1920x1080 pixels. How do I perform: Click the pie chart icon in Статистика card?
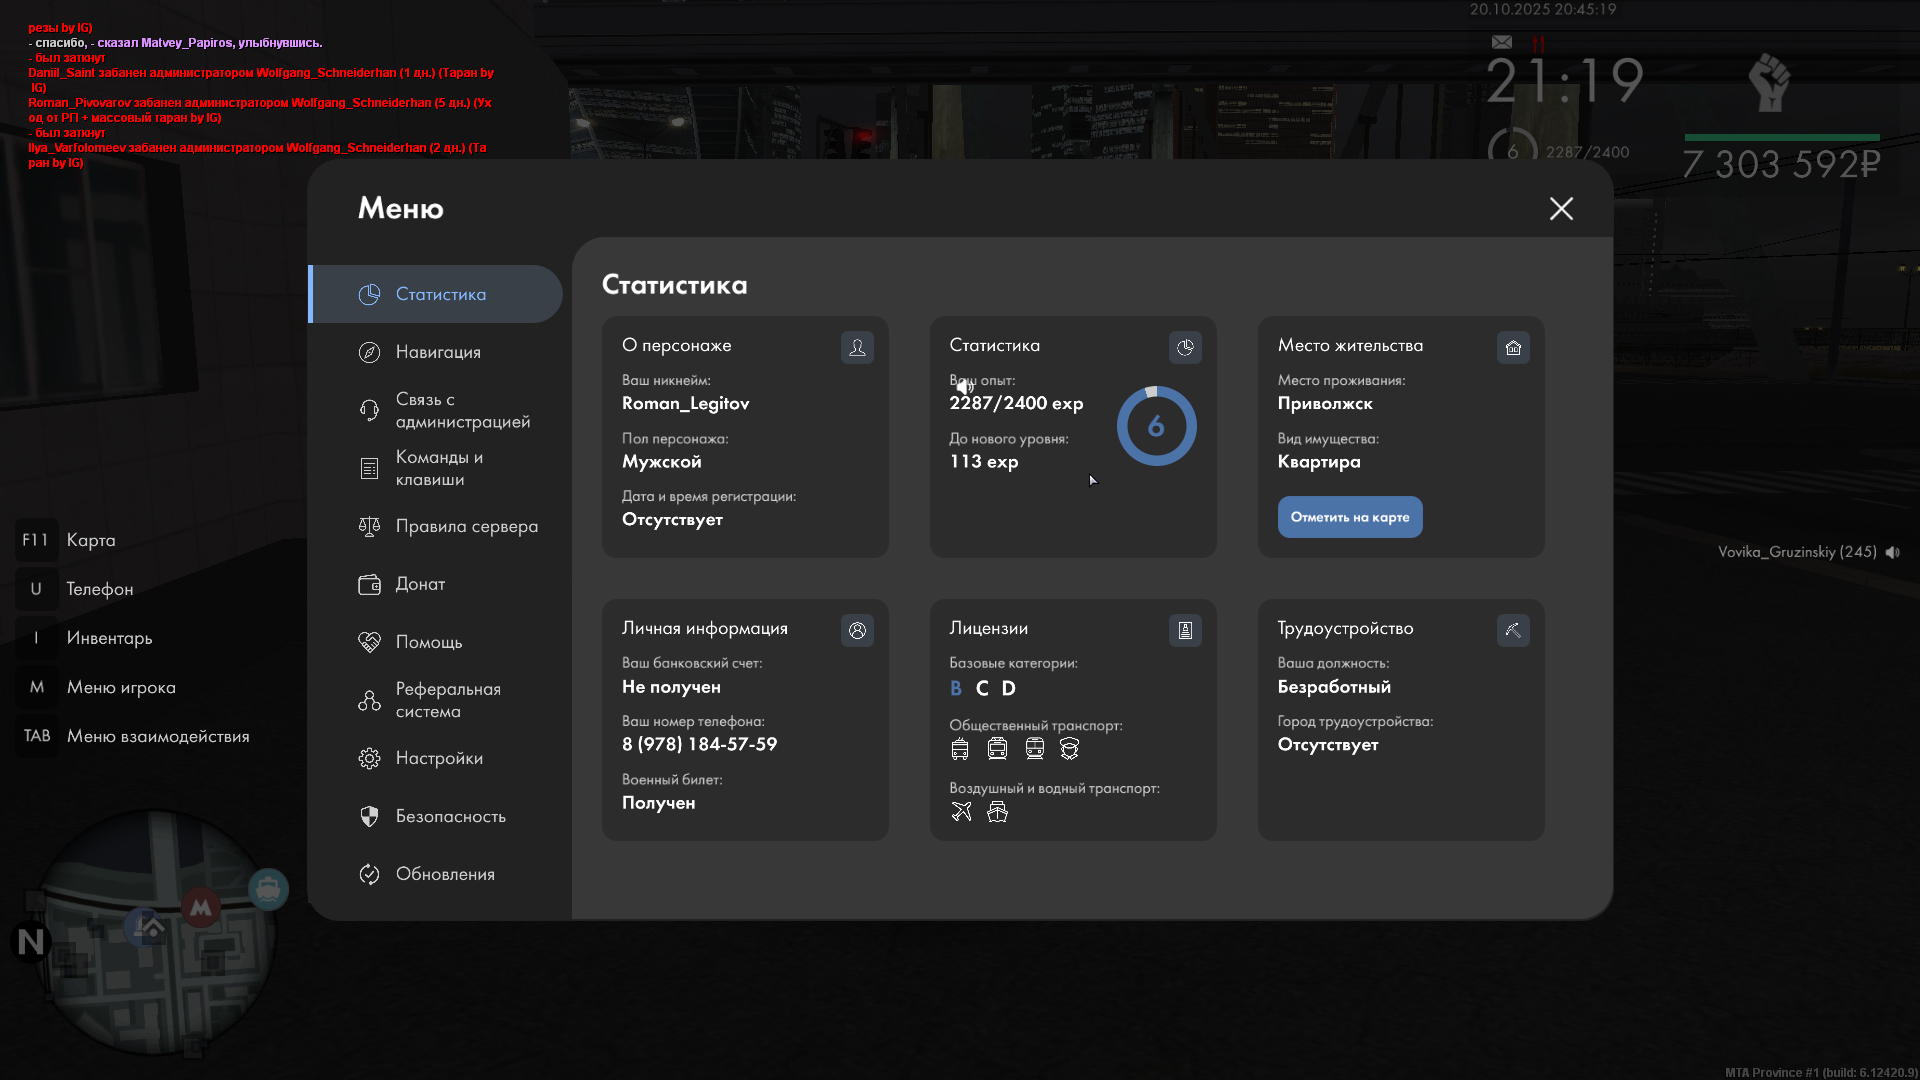point(1185,347)
